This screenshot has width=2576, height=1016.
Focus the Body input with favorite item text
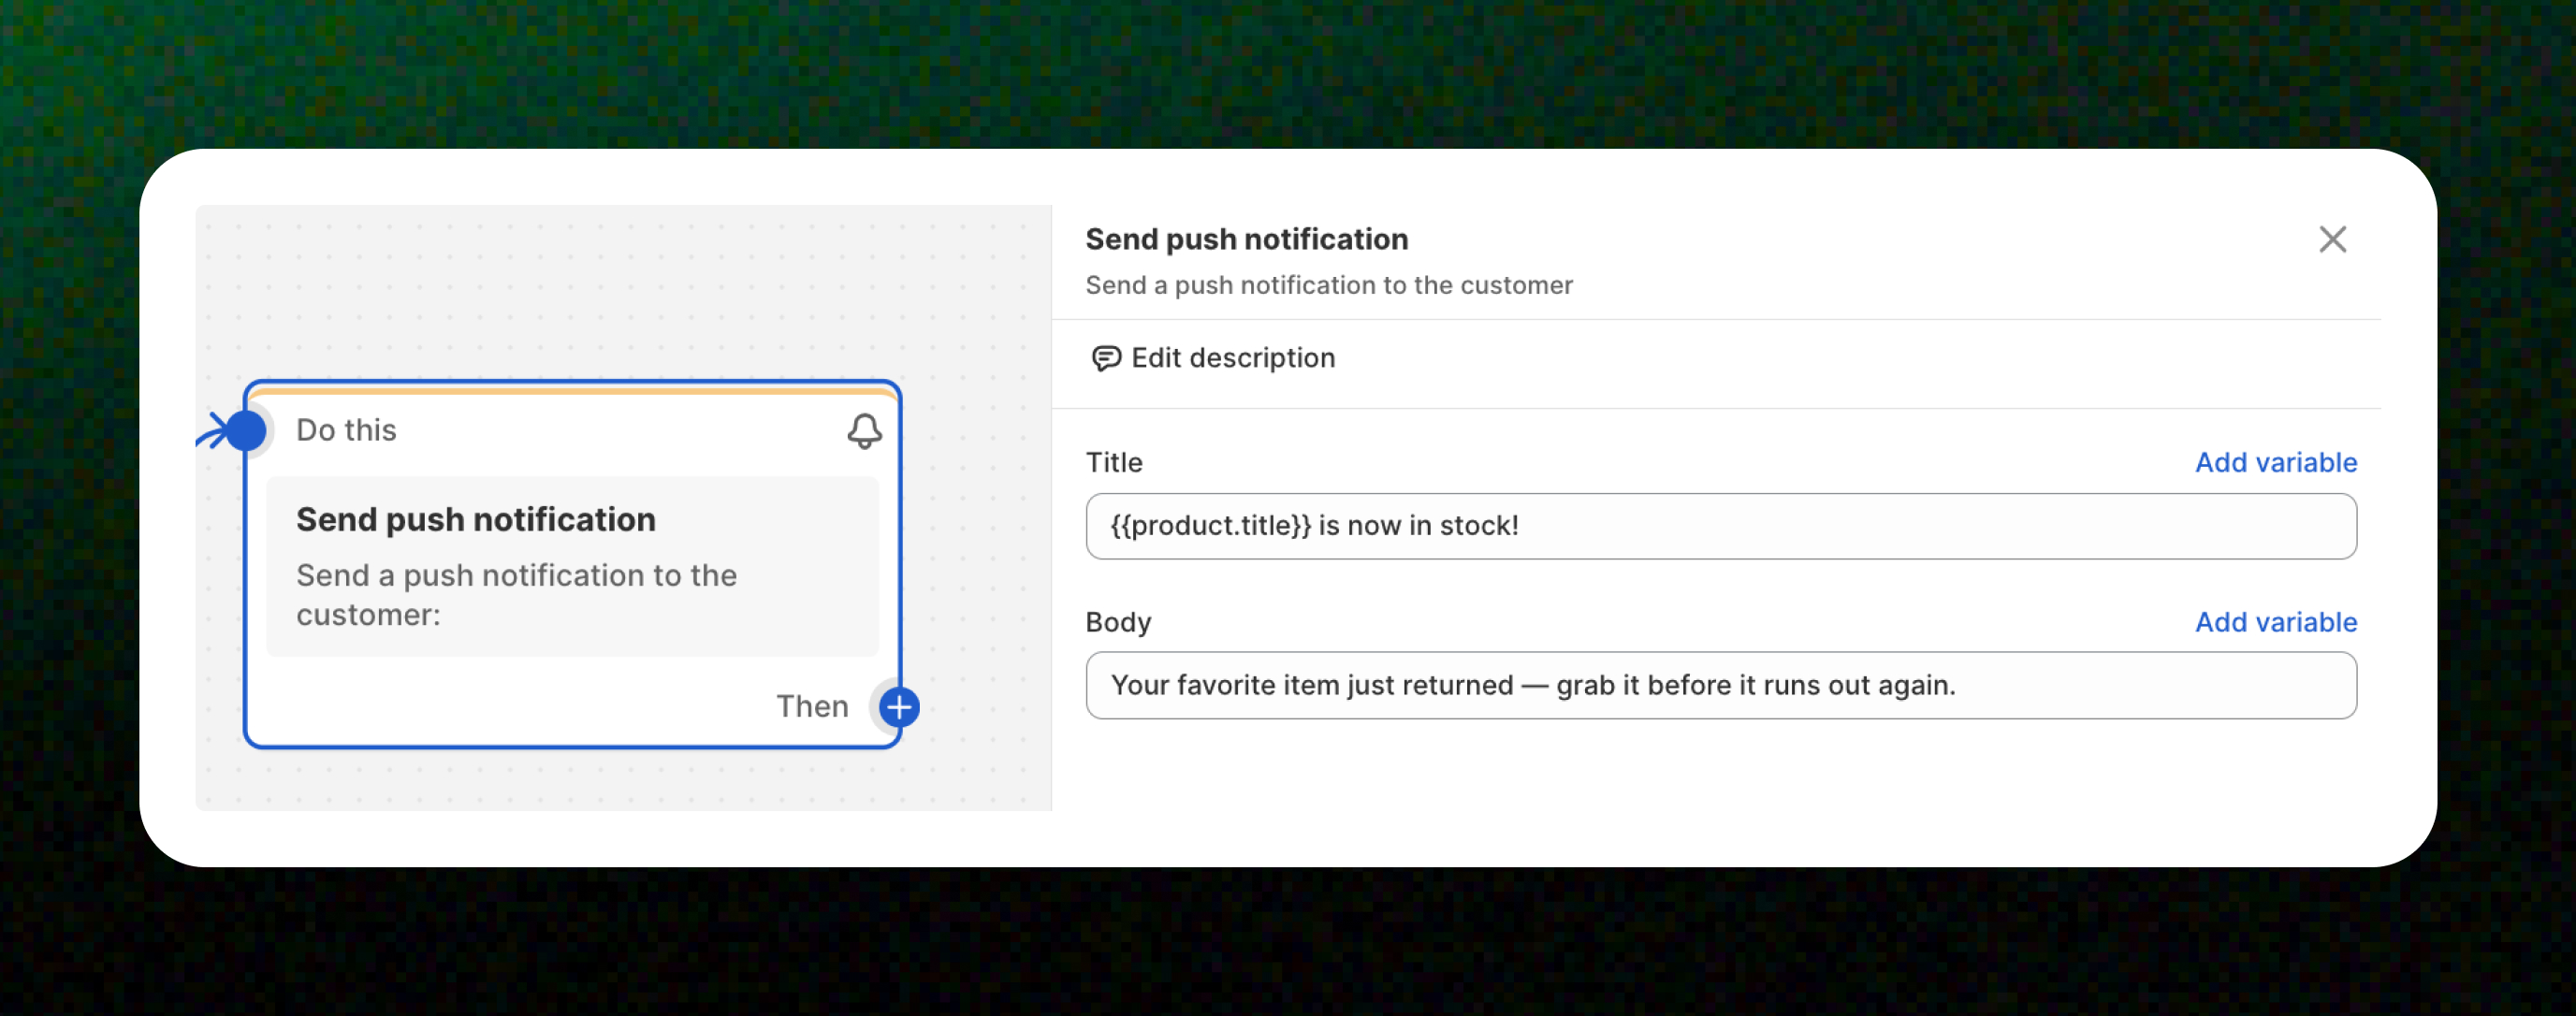point(1720,686)
